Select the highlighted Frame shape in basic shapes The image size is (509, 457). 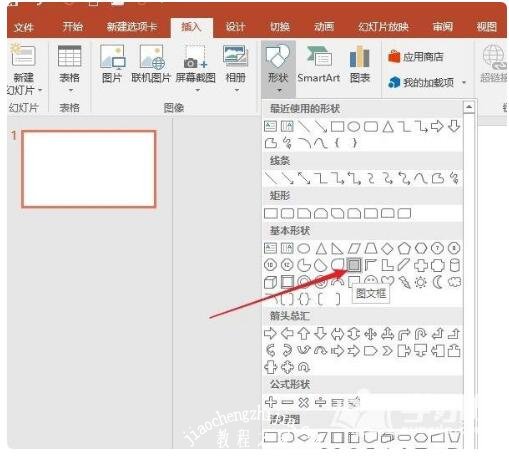pyautogui.click(x=354, y=265)
